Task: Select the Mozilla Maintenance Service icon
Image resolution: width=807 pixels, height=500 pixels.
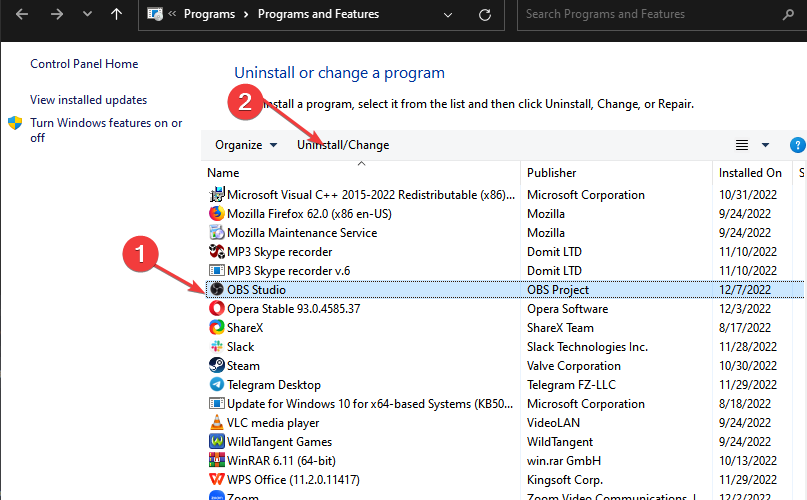Action: pos(217,233)
